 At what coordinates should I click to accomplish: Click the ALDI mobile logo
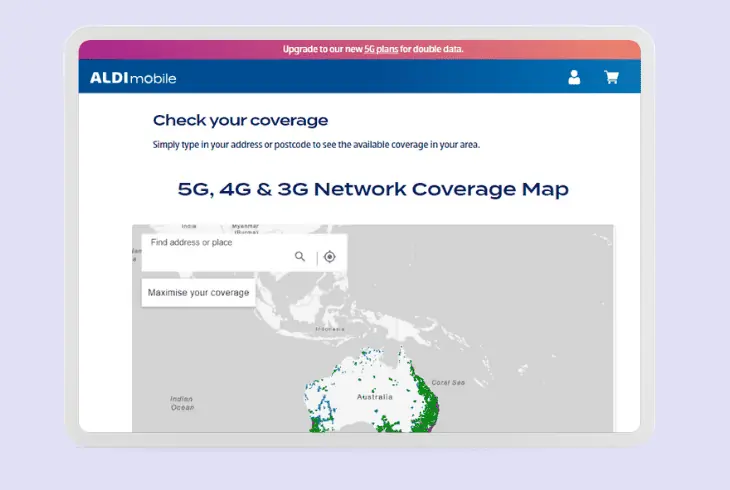pos(133,78)
